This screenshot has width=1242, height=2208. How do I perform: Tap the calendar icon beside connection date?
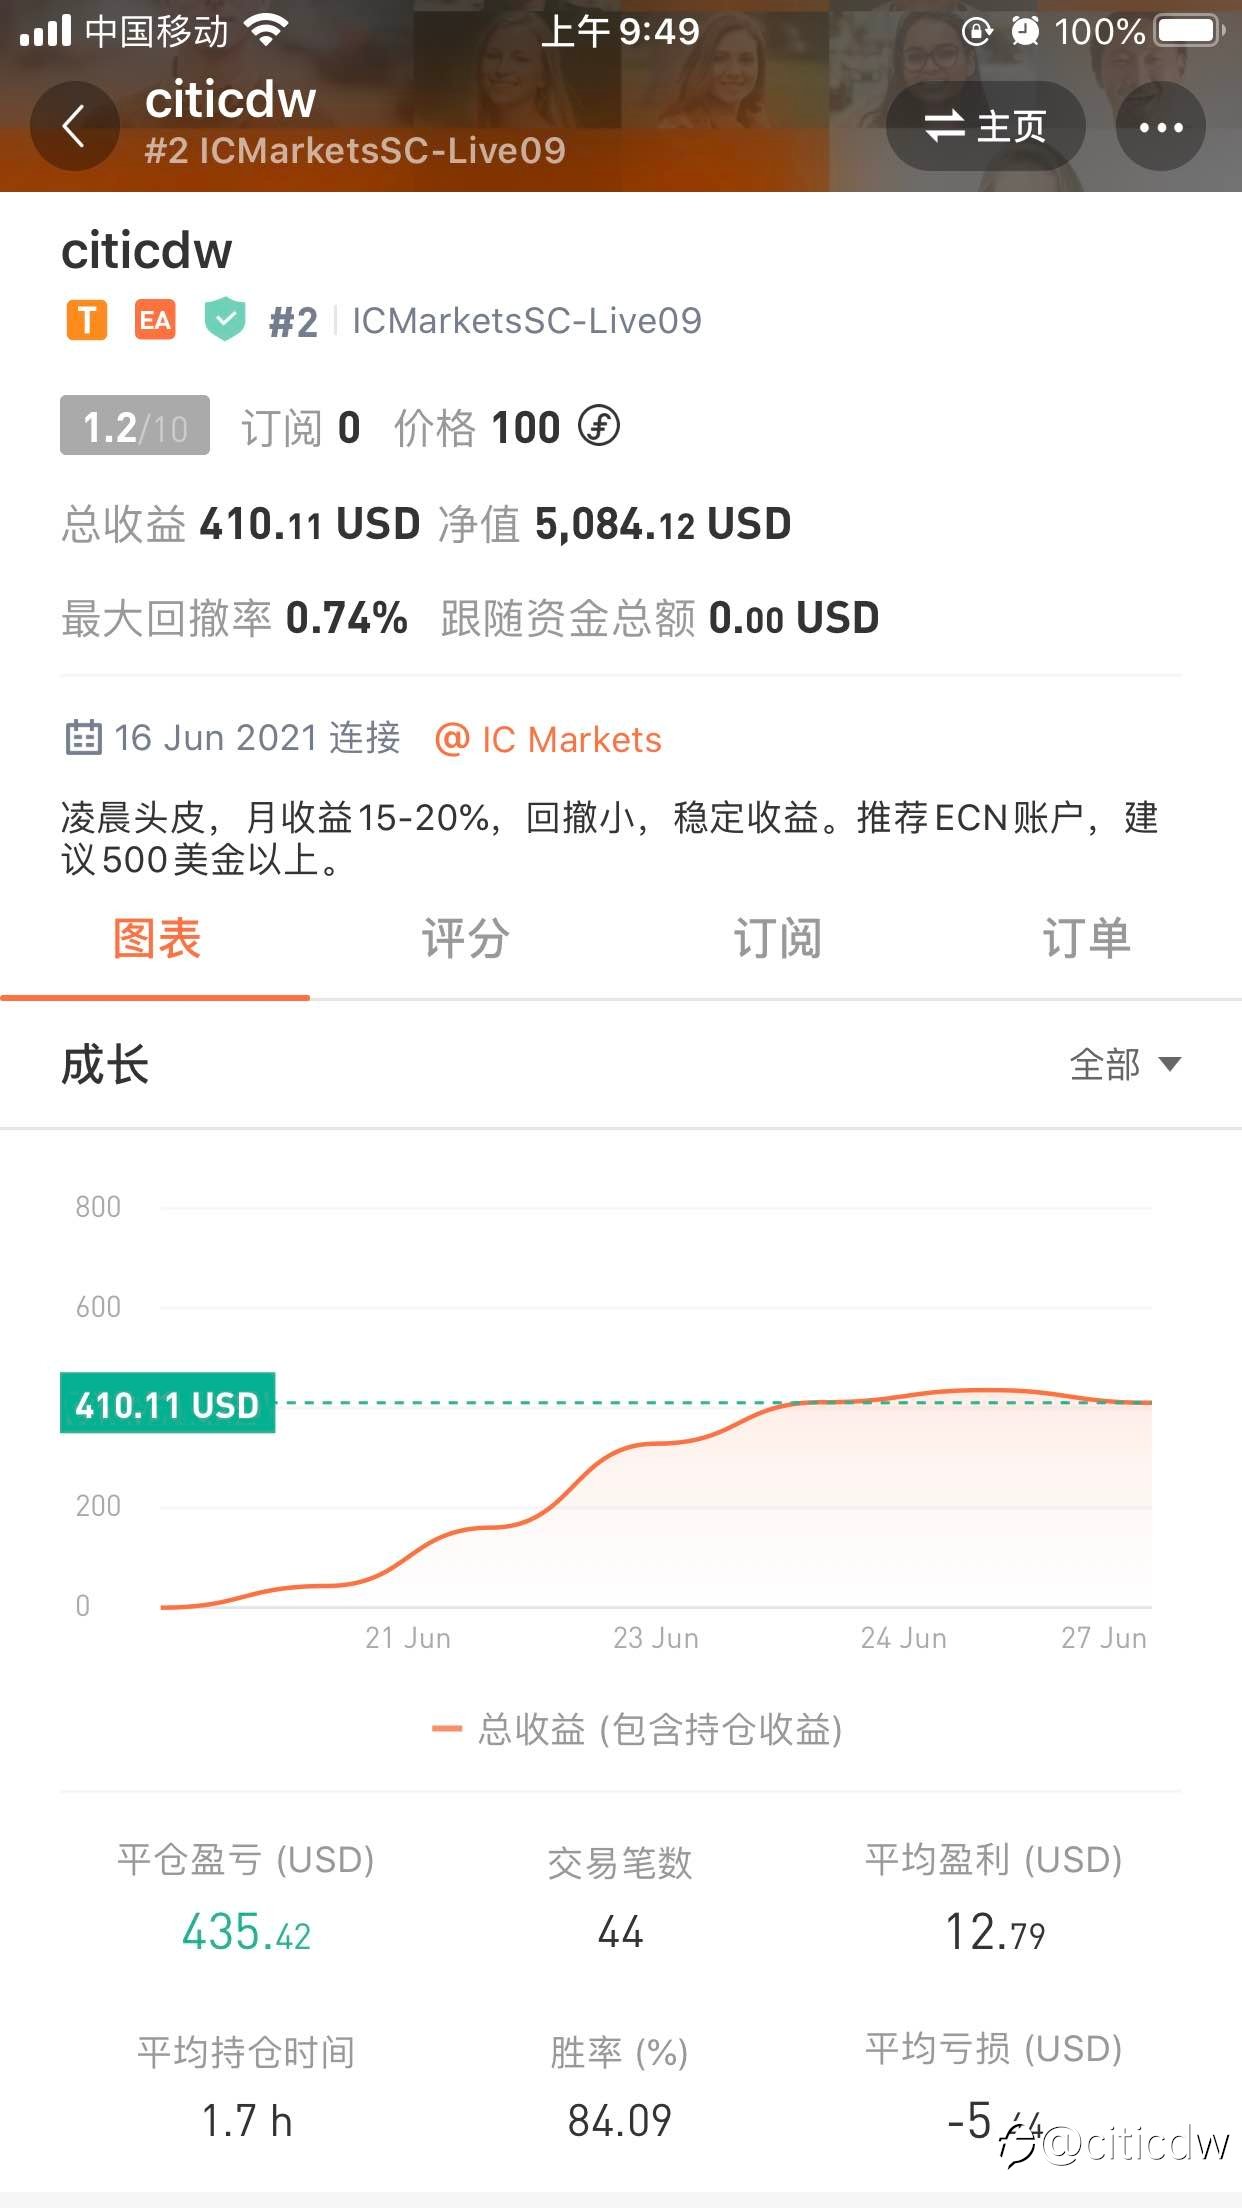[x=83, y=738]
